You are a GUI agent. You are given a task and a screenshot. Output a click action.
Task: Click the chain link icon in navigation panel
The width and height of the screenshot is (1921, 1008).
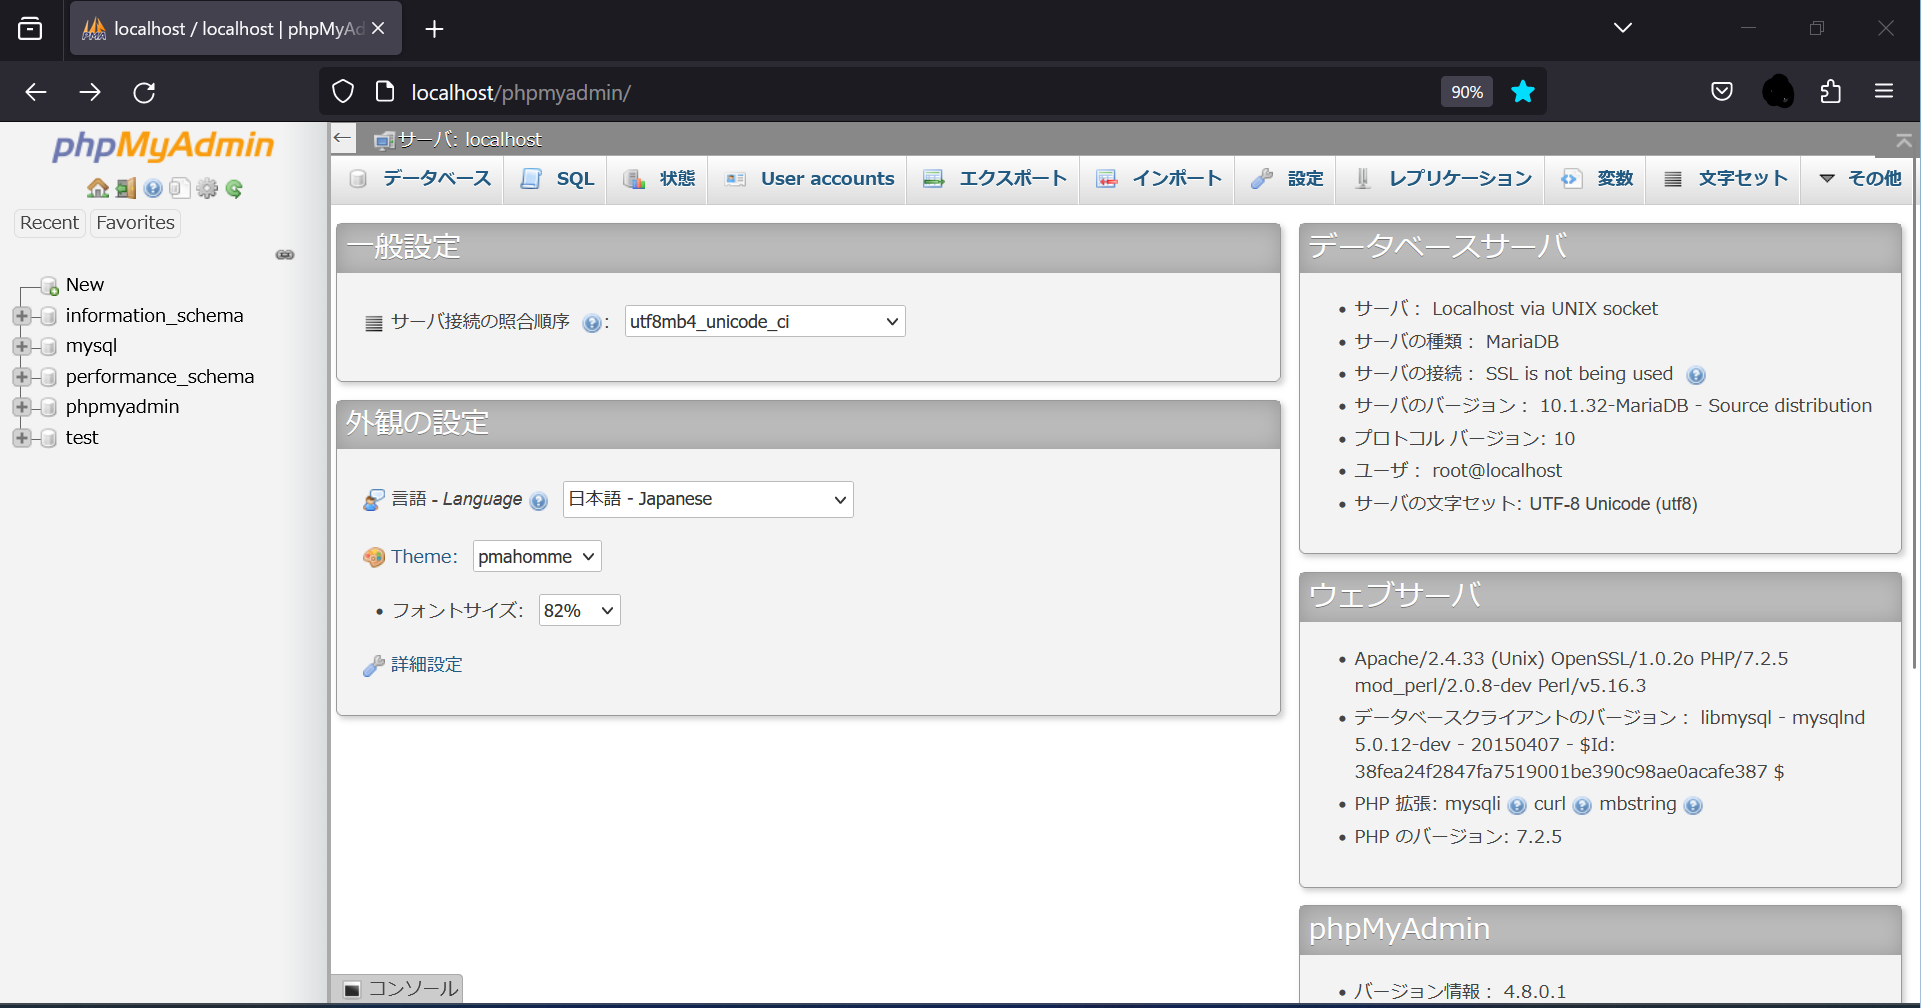click(x=285, y=255)
